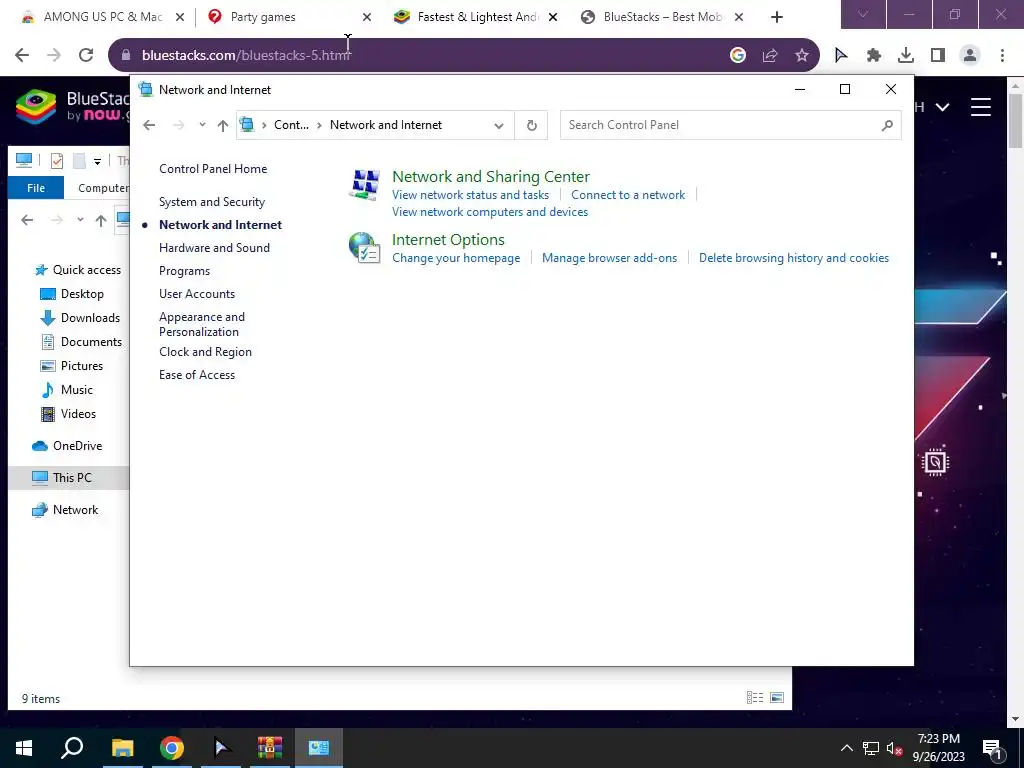
Task: Open Chrome from taskbar
Action: click(x=172, y=748)
